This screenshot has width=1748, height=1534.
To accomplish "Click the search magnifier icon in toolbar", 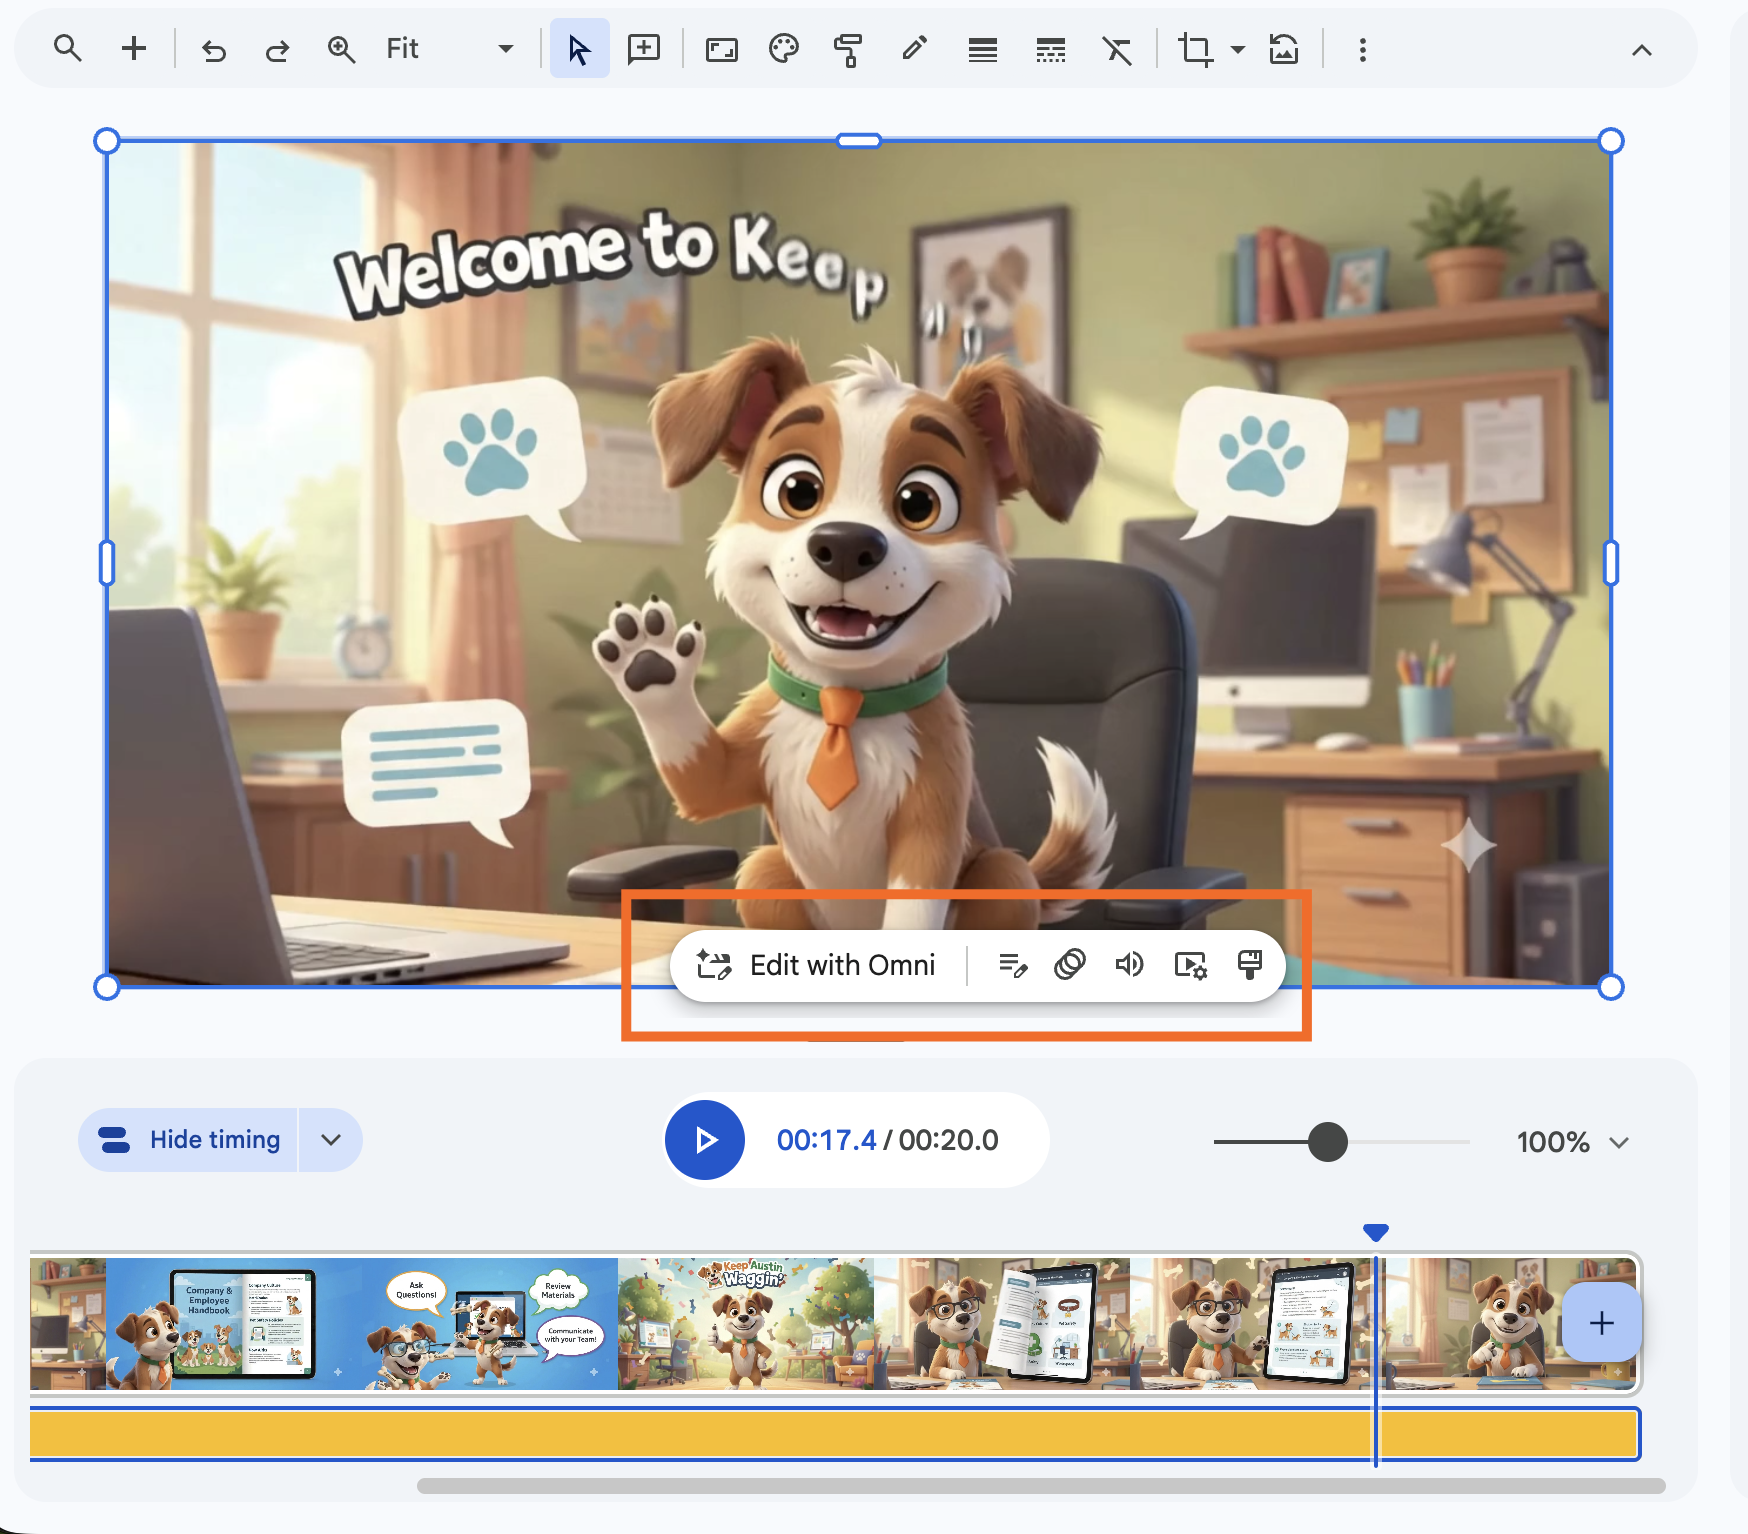I will [68, 48].
